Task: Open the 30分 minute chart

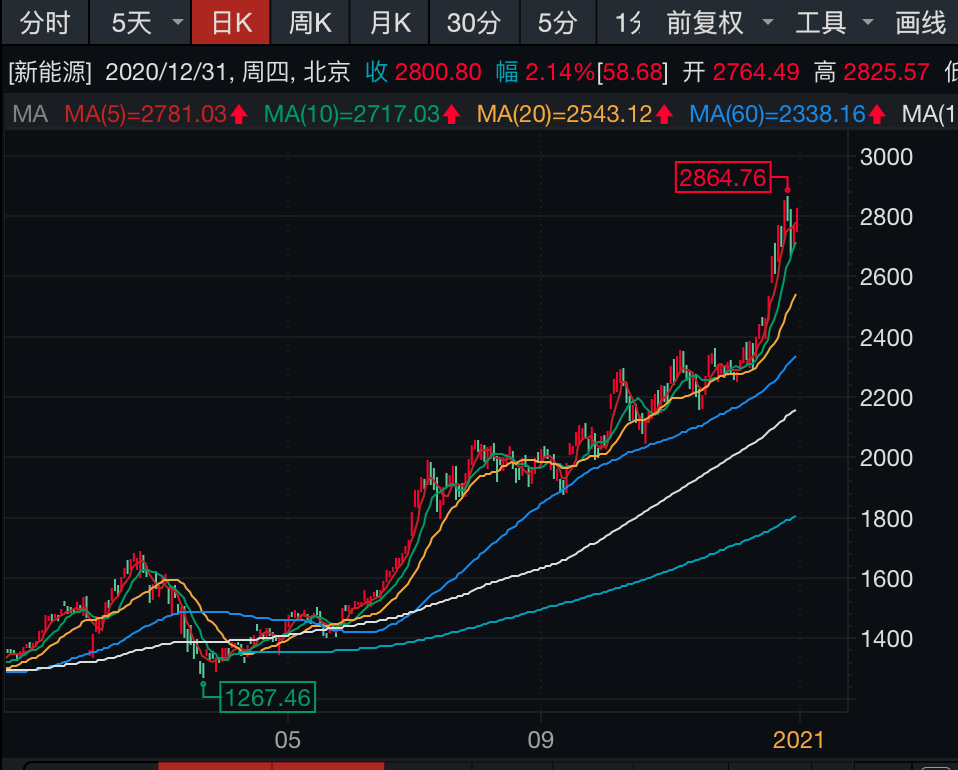Action: click(x=473, y=22)
